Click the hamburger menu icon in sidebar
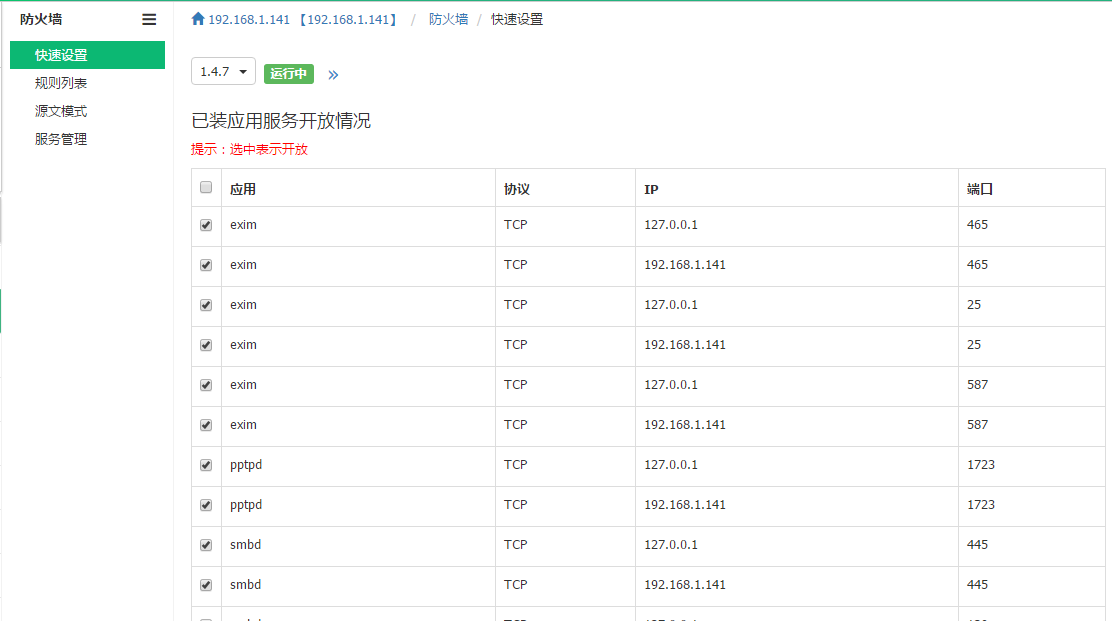The height and width of the screenshot is (621, 1112). tap(149, 19)
